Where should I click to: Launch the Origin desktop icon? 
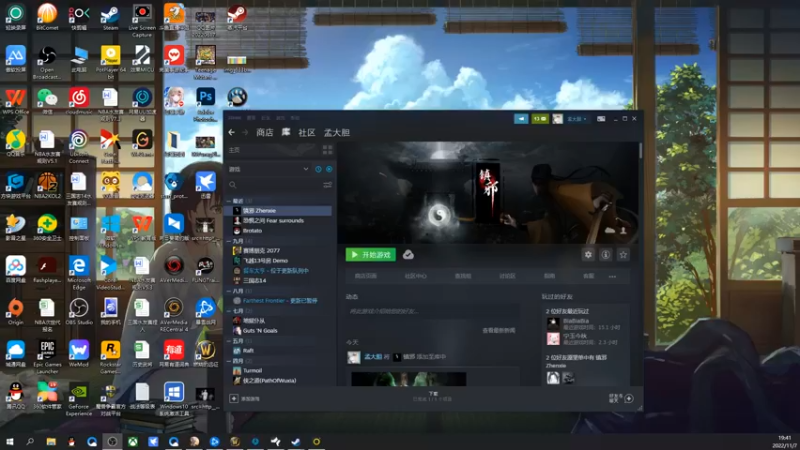click(15, 311)
